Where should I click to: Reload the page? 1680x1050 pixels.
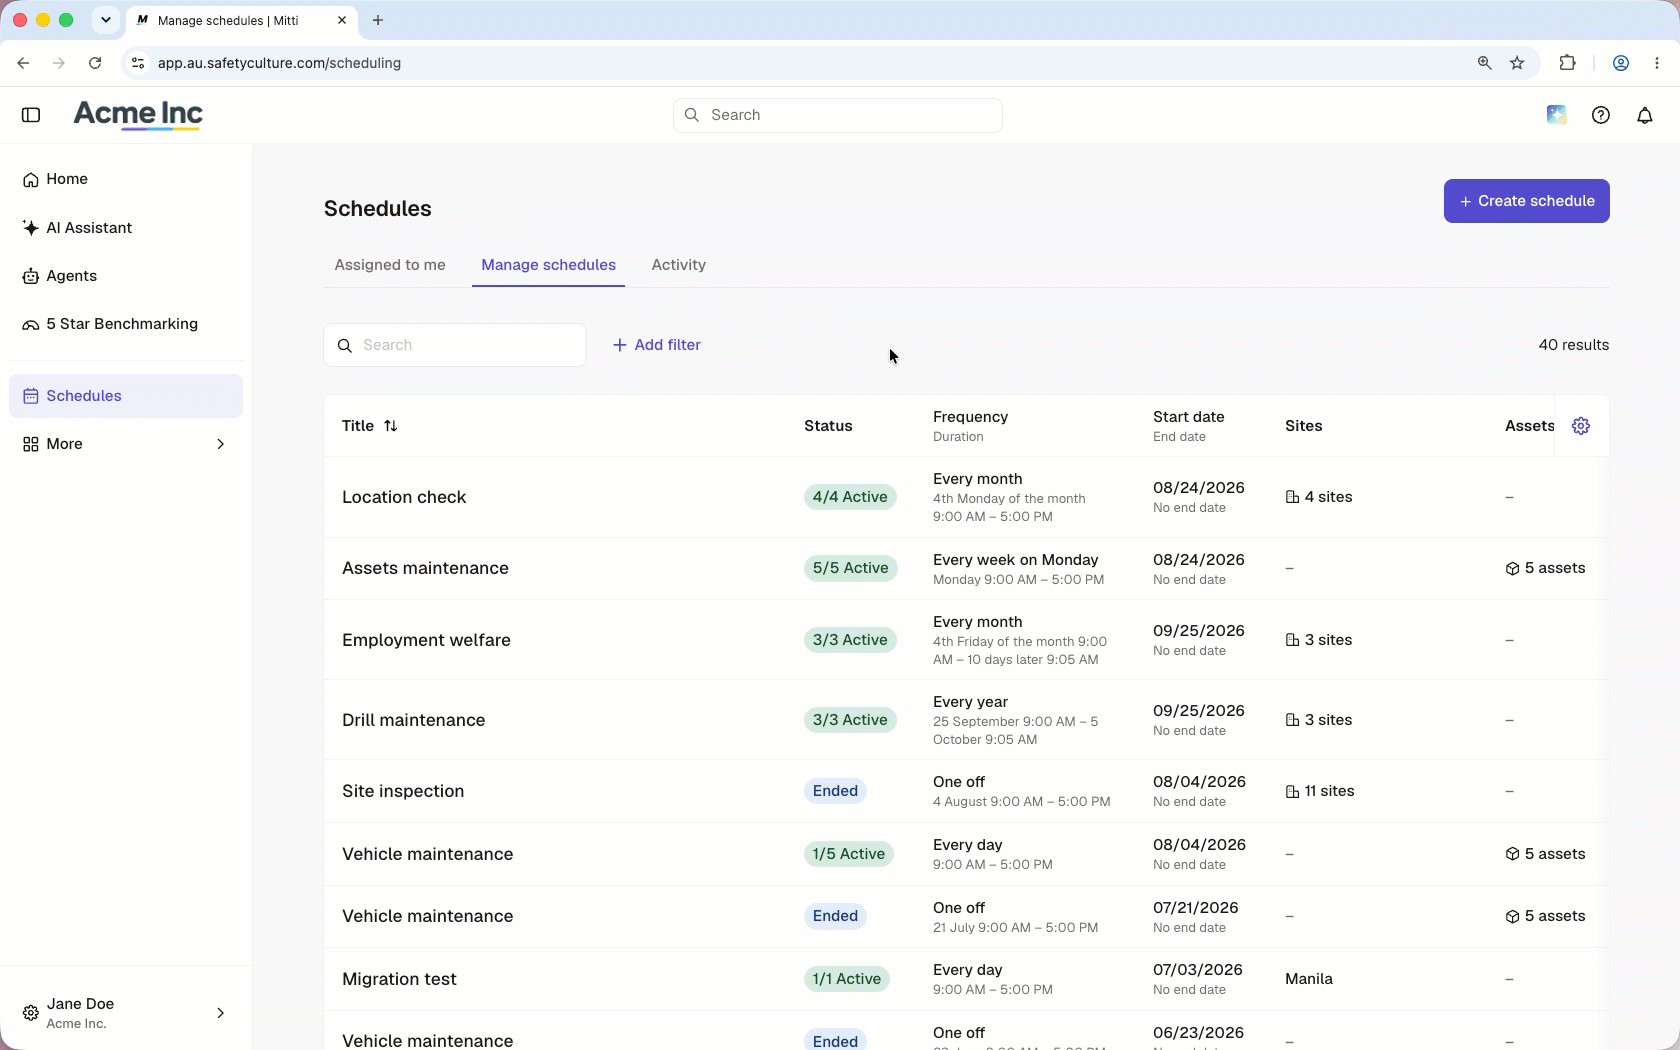click(95, 63)
